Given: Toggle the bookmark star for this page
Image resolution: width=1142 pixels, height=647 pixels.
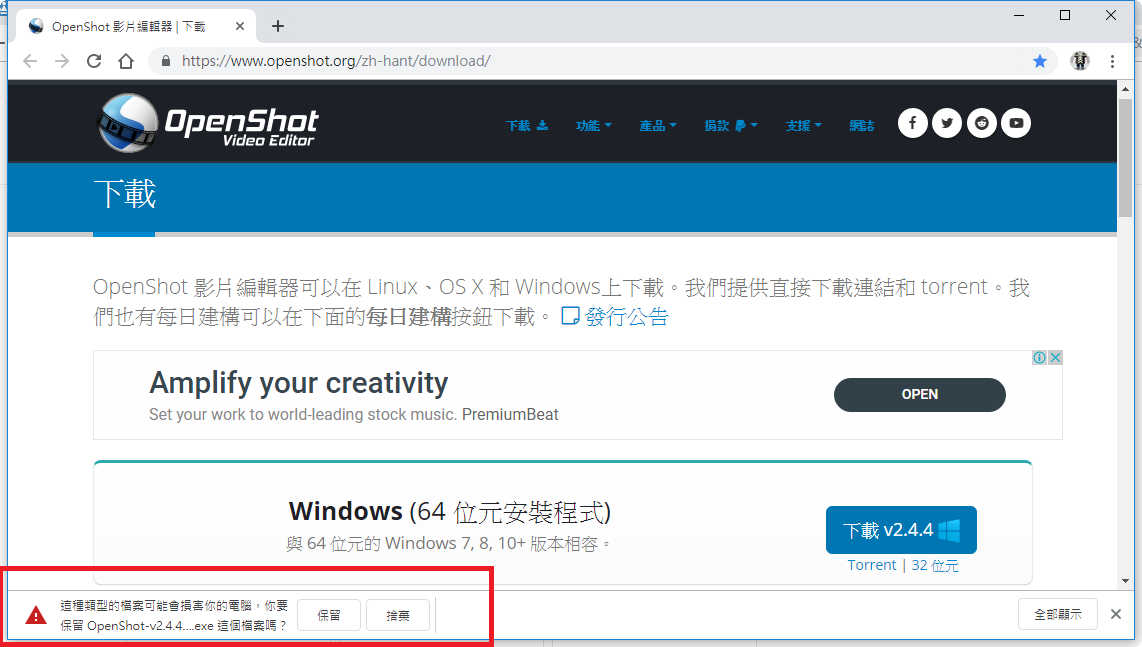Looking at the screenshot, I should coord(1040,61).
